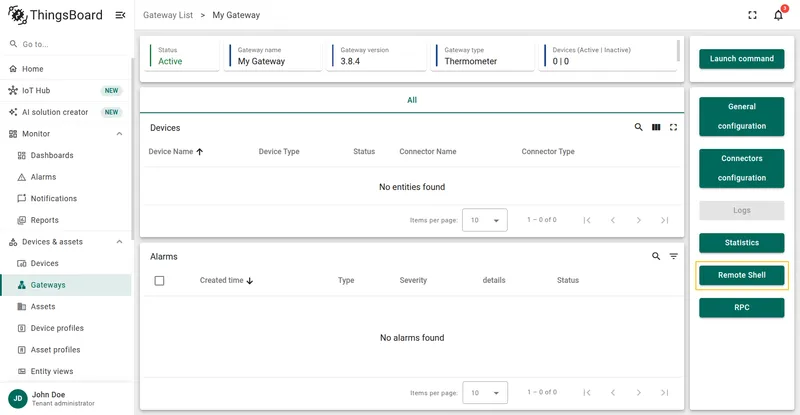
Task: Click the Thermometer gateway type value
Action: pyautogui.click(x=470, y=61)
